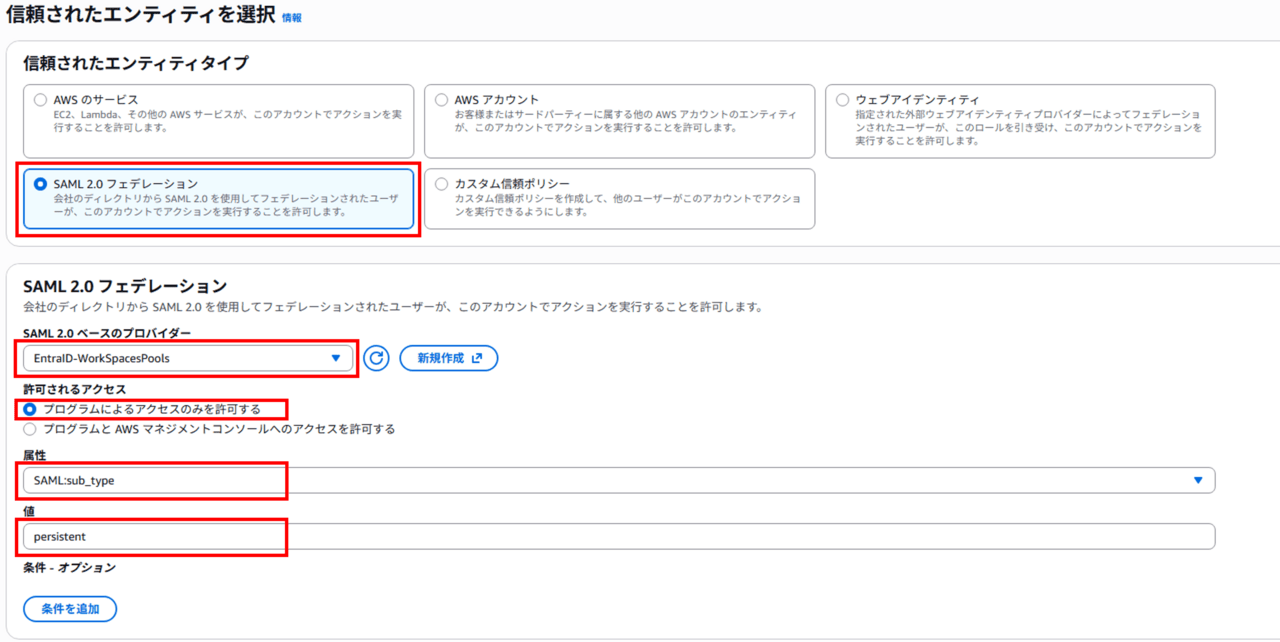Click the カスタム信頼ポリシー card description text
The image size is (1280, 642).
pyautogui.click(x=627, y=205)
